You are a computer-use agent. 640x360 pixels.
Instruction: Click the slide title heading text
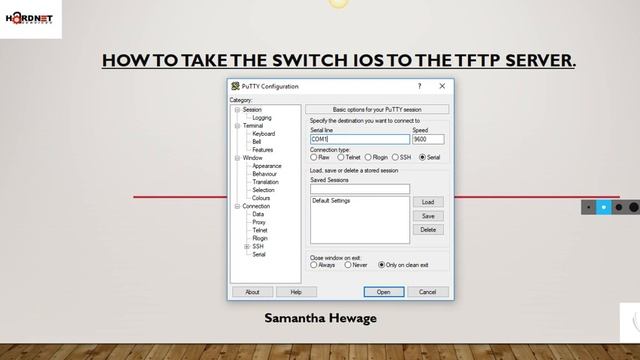(339, 60)
